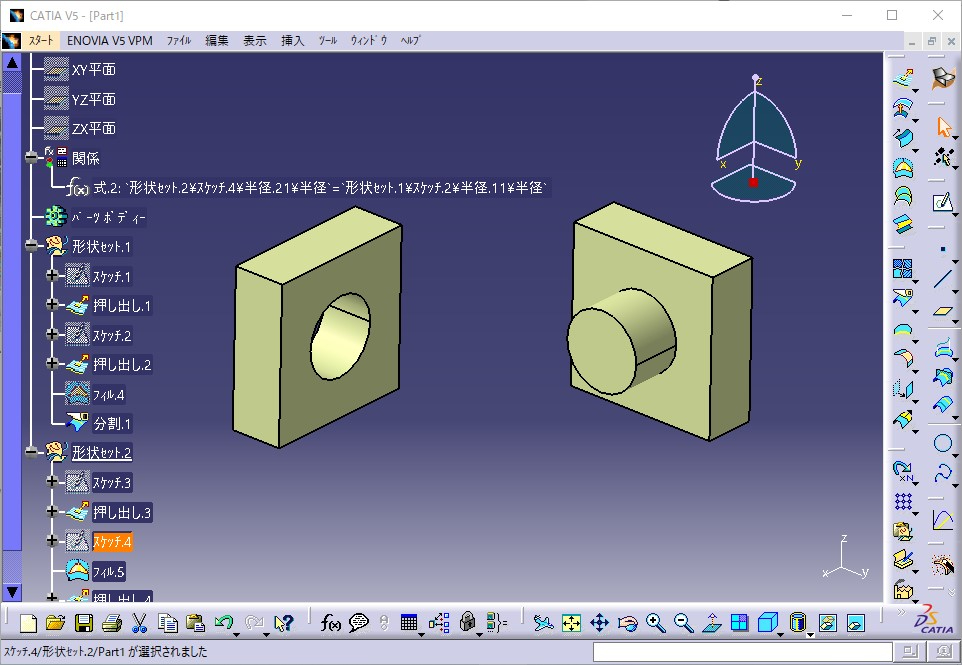Open the ENOVIA V5 VPM menu
The width and height of the screenshot is (962, 665).
pos(110,40)
